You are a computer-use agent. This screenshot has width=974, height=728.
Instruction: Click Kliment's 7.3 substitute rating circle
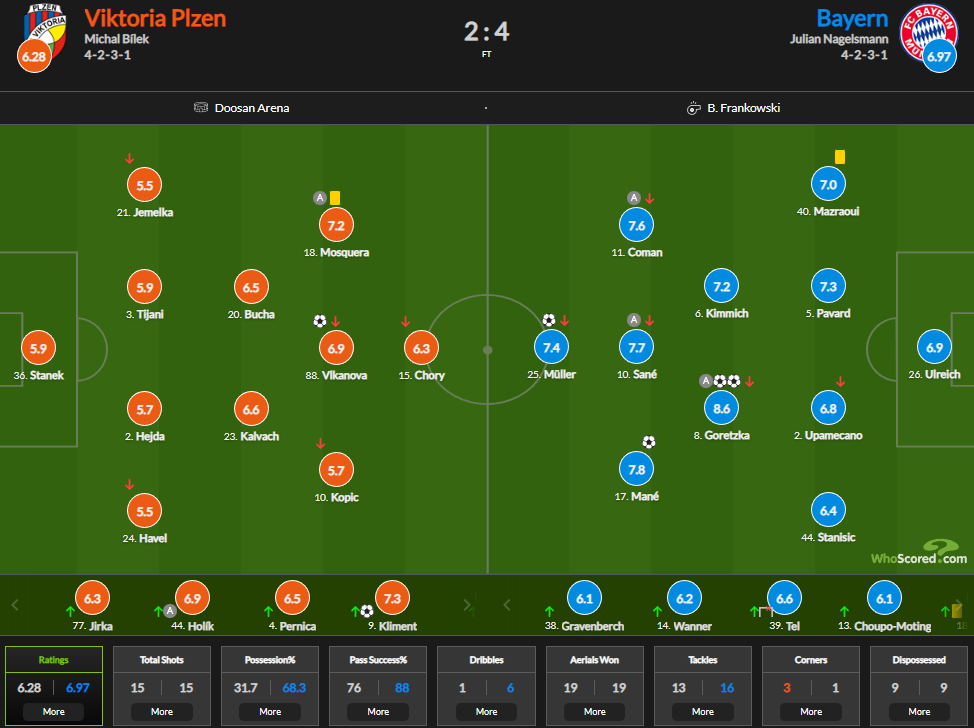click(x=392, y=598)
